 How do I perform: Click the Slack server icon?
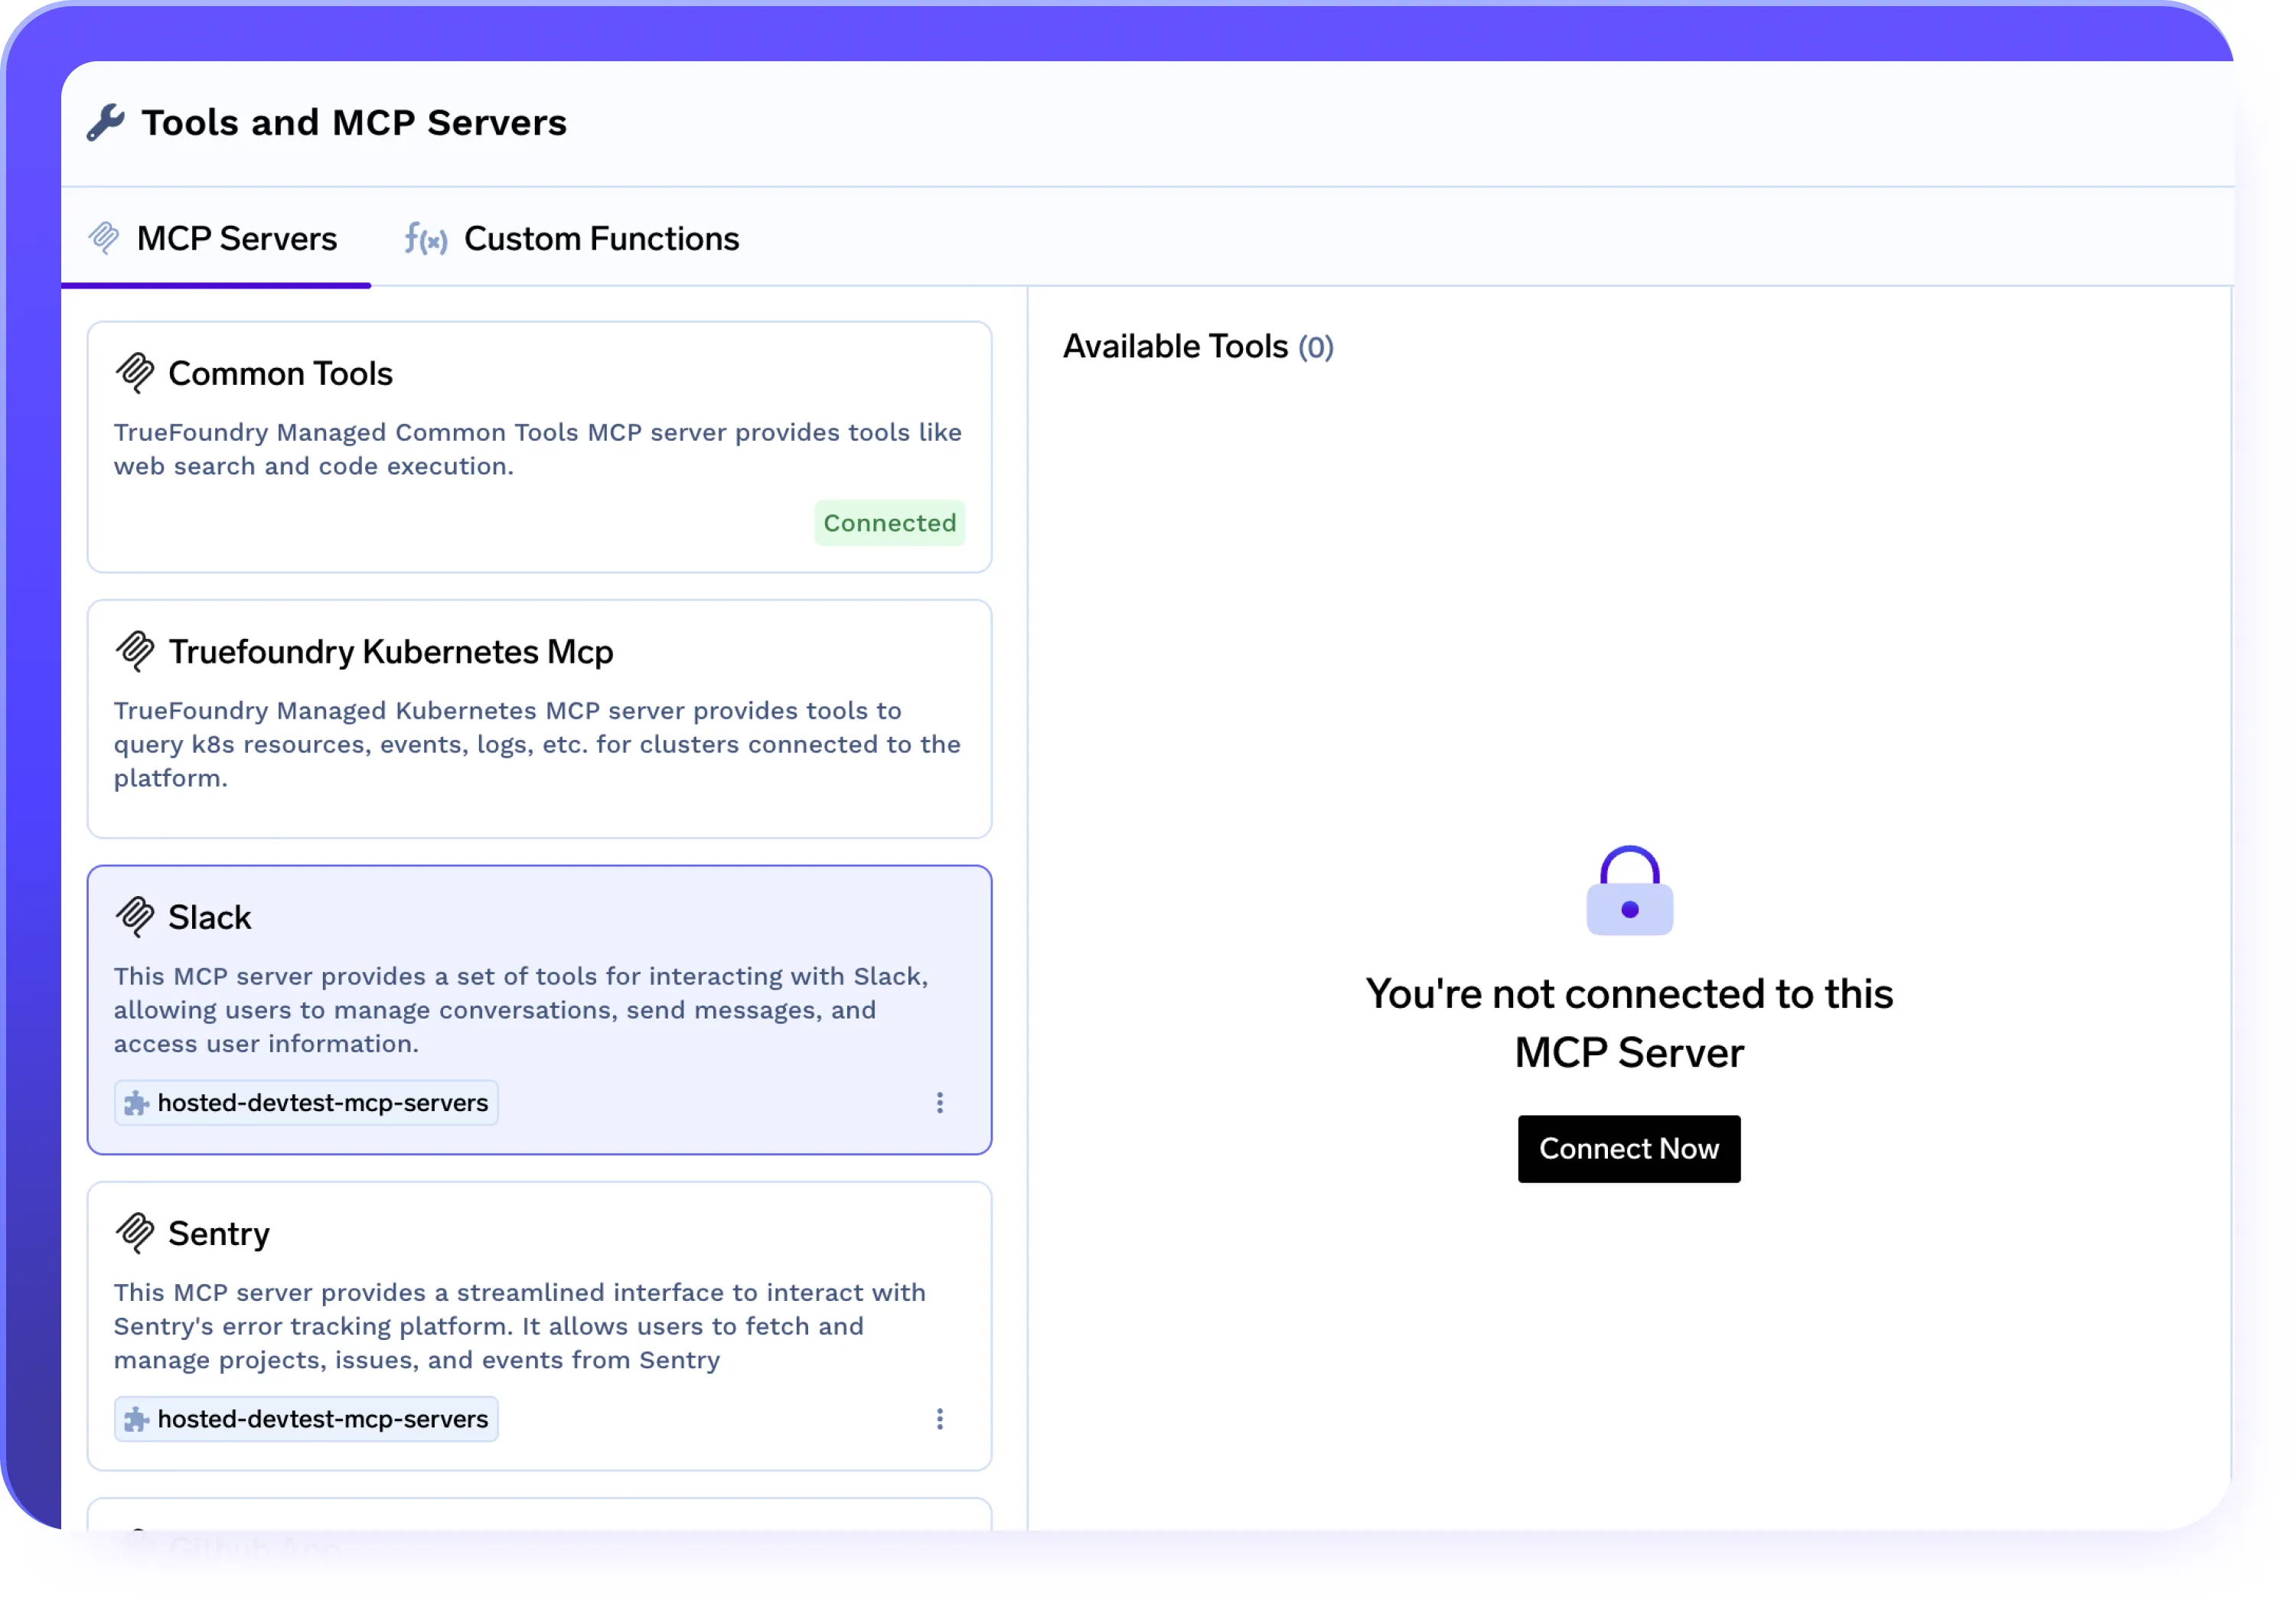pos(136,915)
